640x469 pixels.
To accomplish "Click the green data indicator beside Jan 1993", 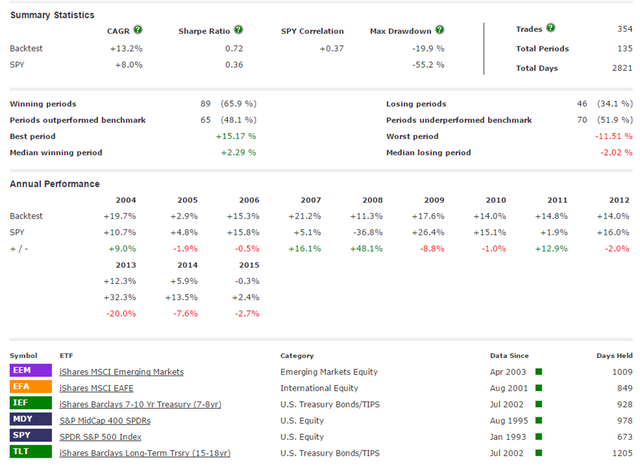I will (539, 437).
